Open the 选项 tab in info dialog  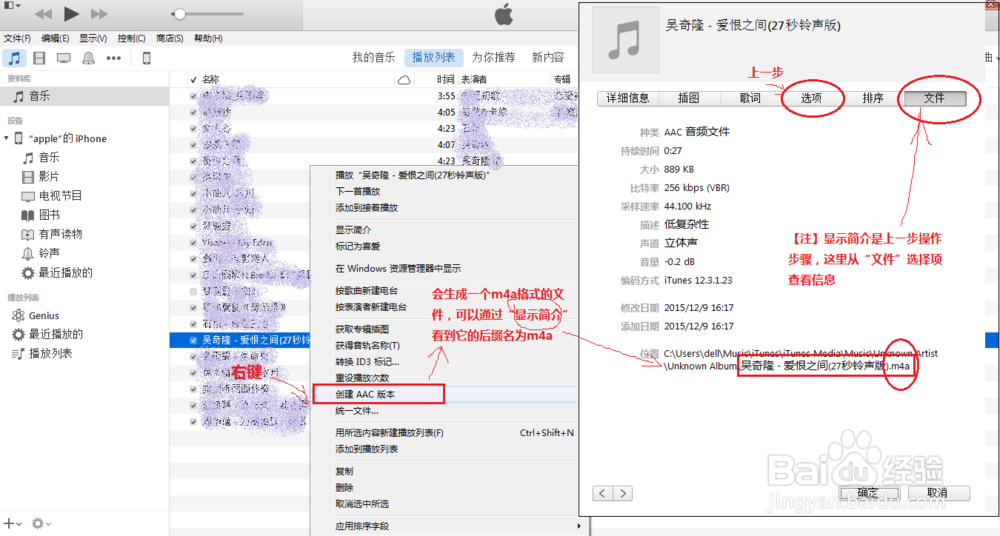(811, 98)
